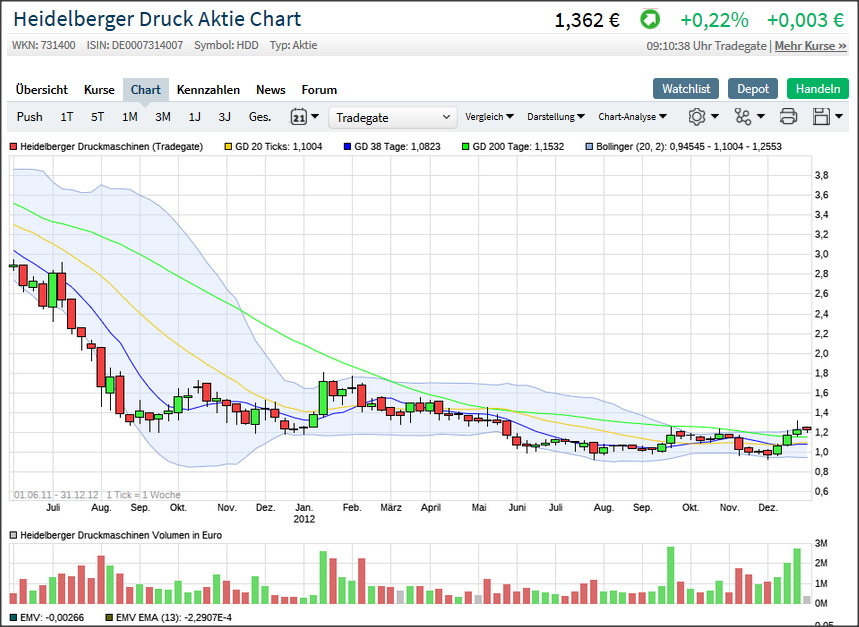The height and width of the screenshot is (627, 859).
Task: Click the Heidelberger Druck Aktie Chart heading
Action: point(157,19)
